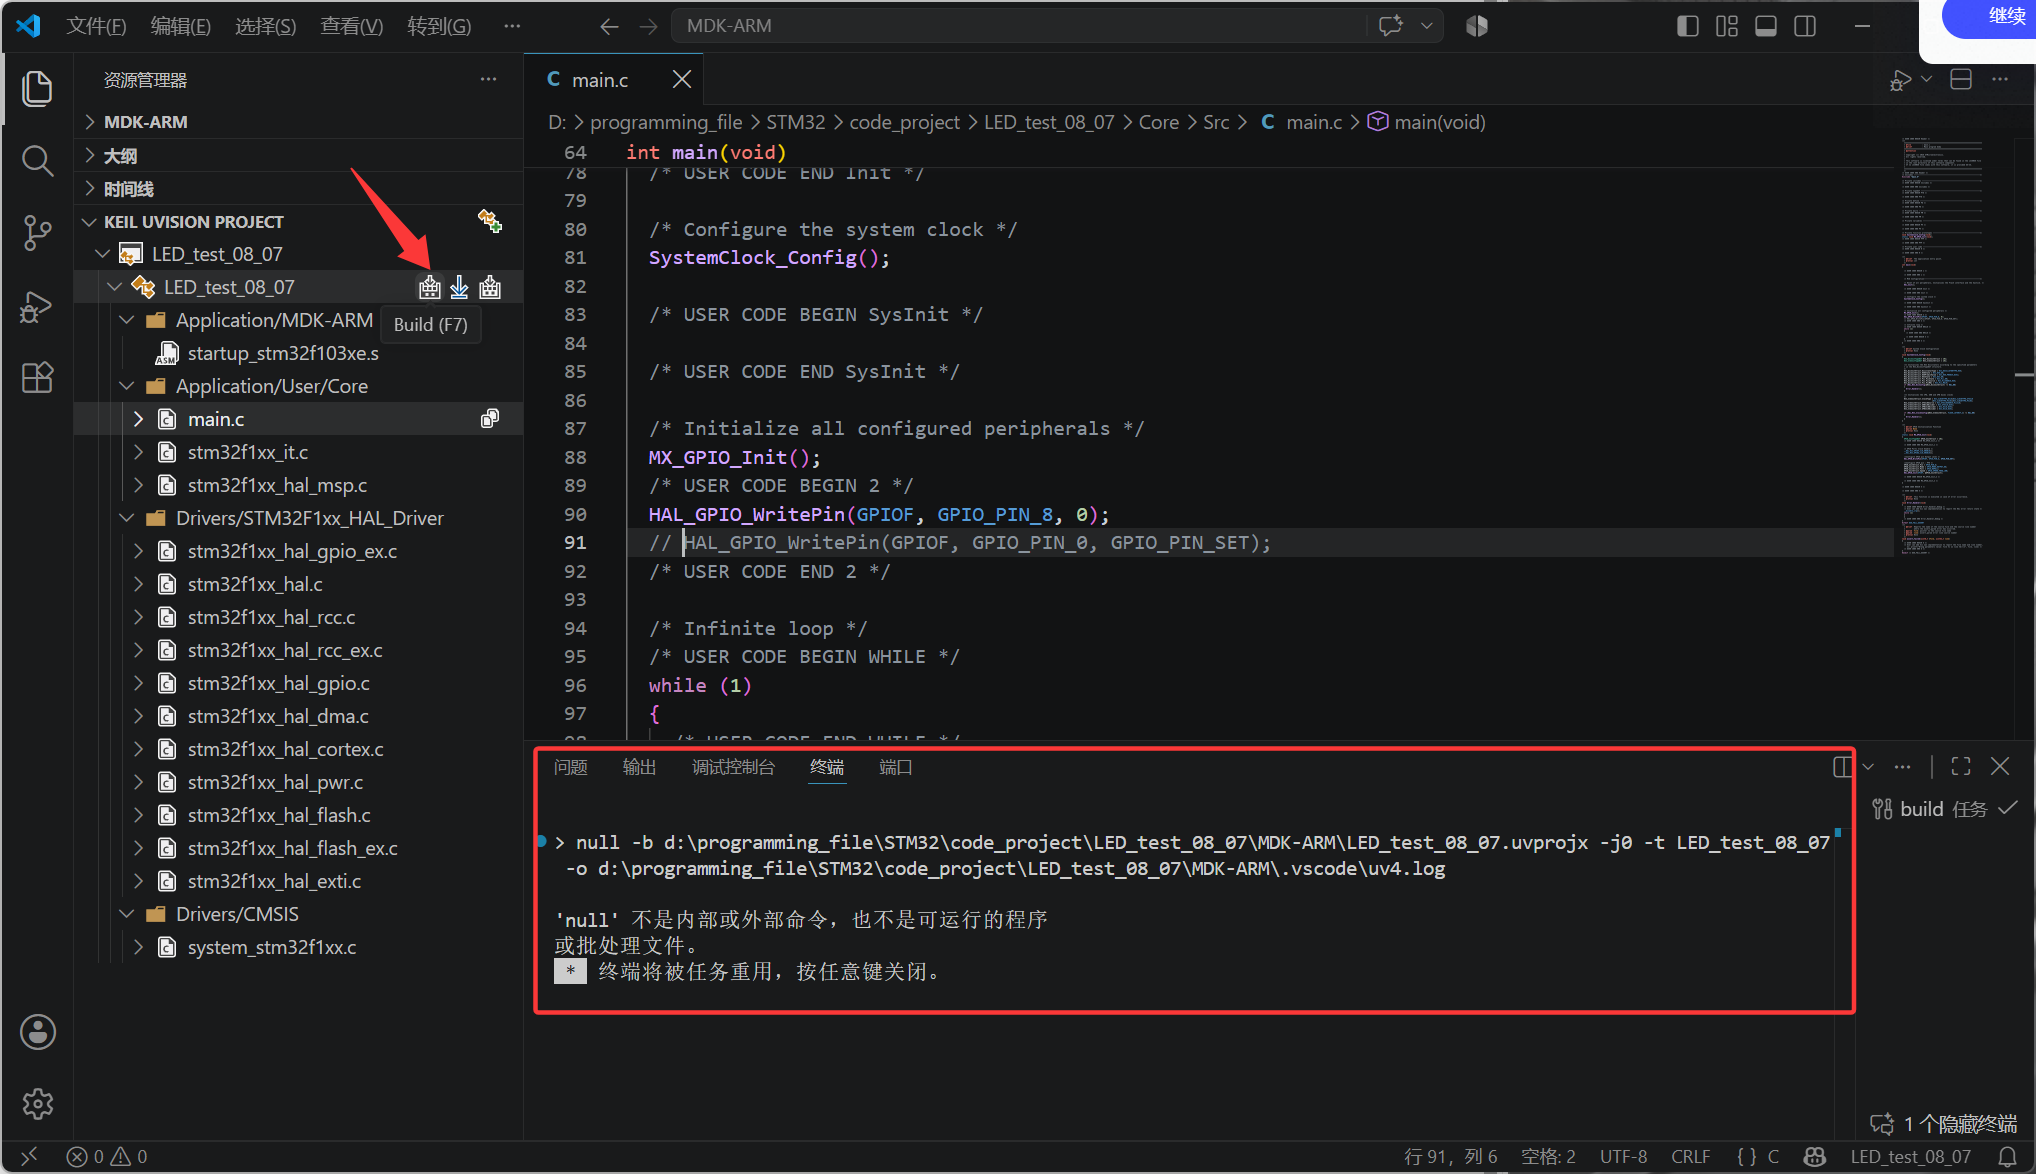This screenshot has height=1174, width=2036.
Task: Click the MDK-ARM command center search box
Action: 1018,26
